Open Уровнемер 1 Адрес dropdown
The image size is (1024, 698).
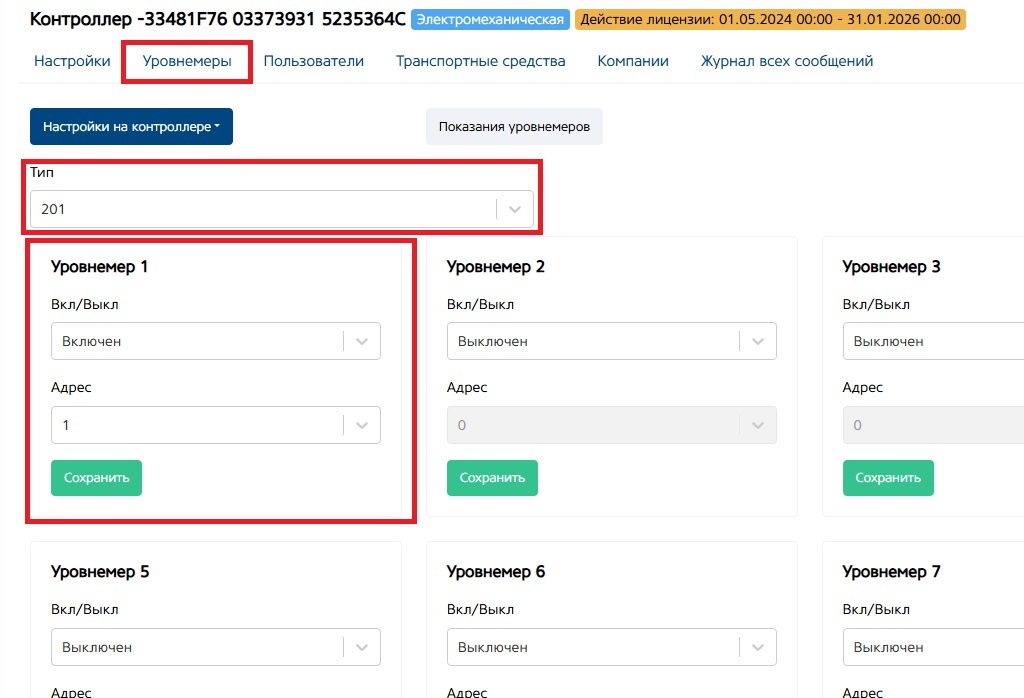tap(216, 425)
